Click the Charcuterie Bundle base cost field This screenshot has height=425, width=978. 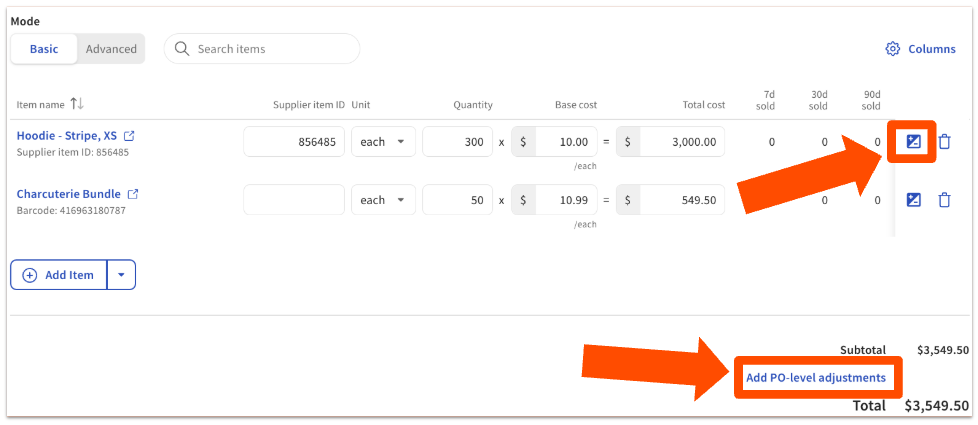567,200
